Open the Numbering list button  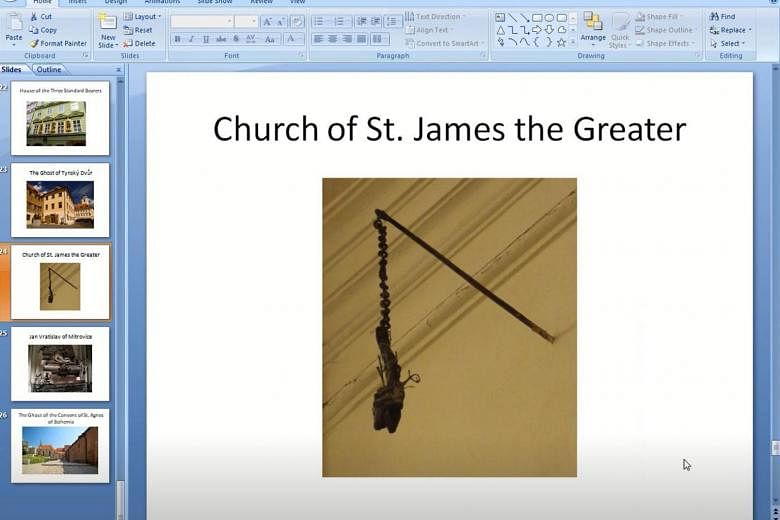[340, 21]
